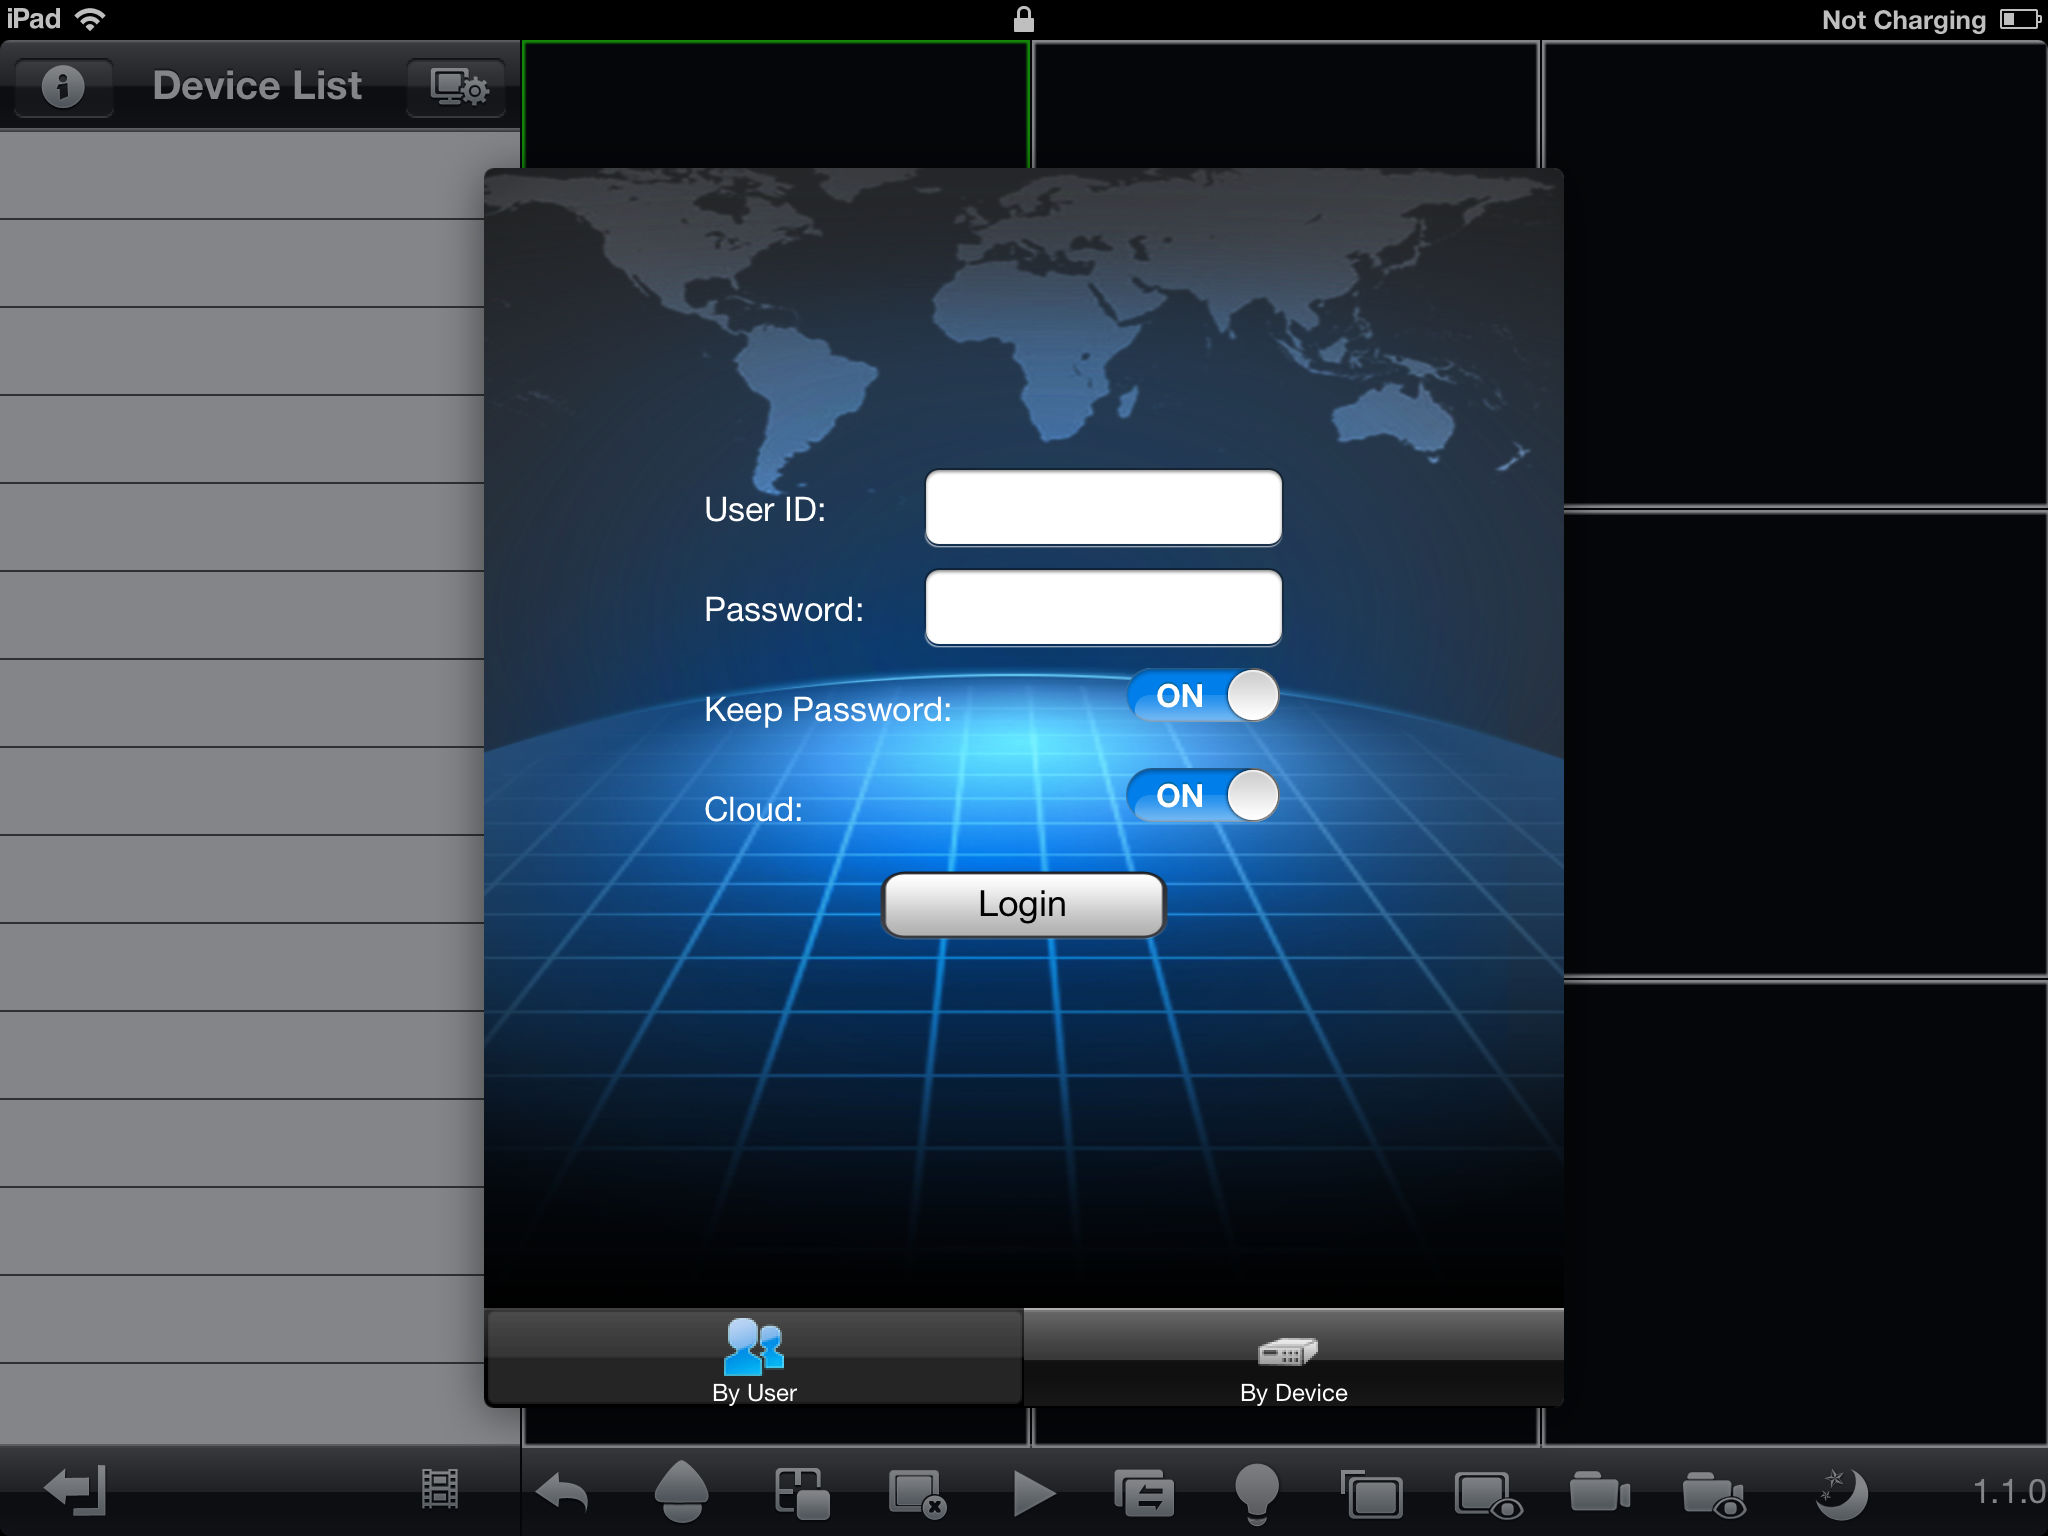Select the green-highlighted first video pane
The image size is (2048, 1536).
click(775, 104)
